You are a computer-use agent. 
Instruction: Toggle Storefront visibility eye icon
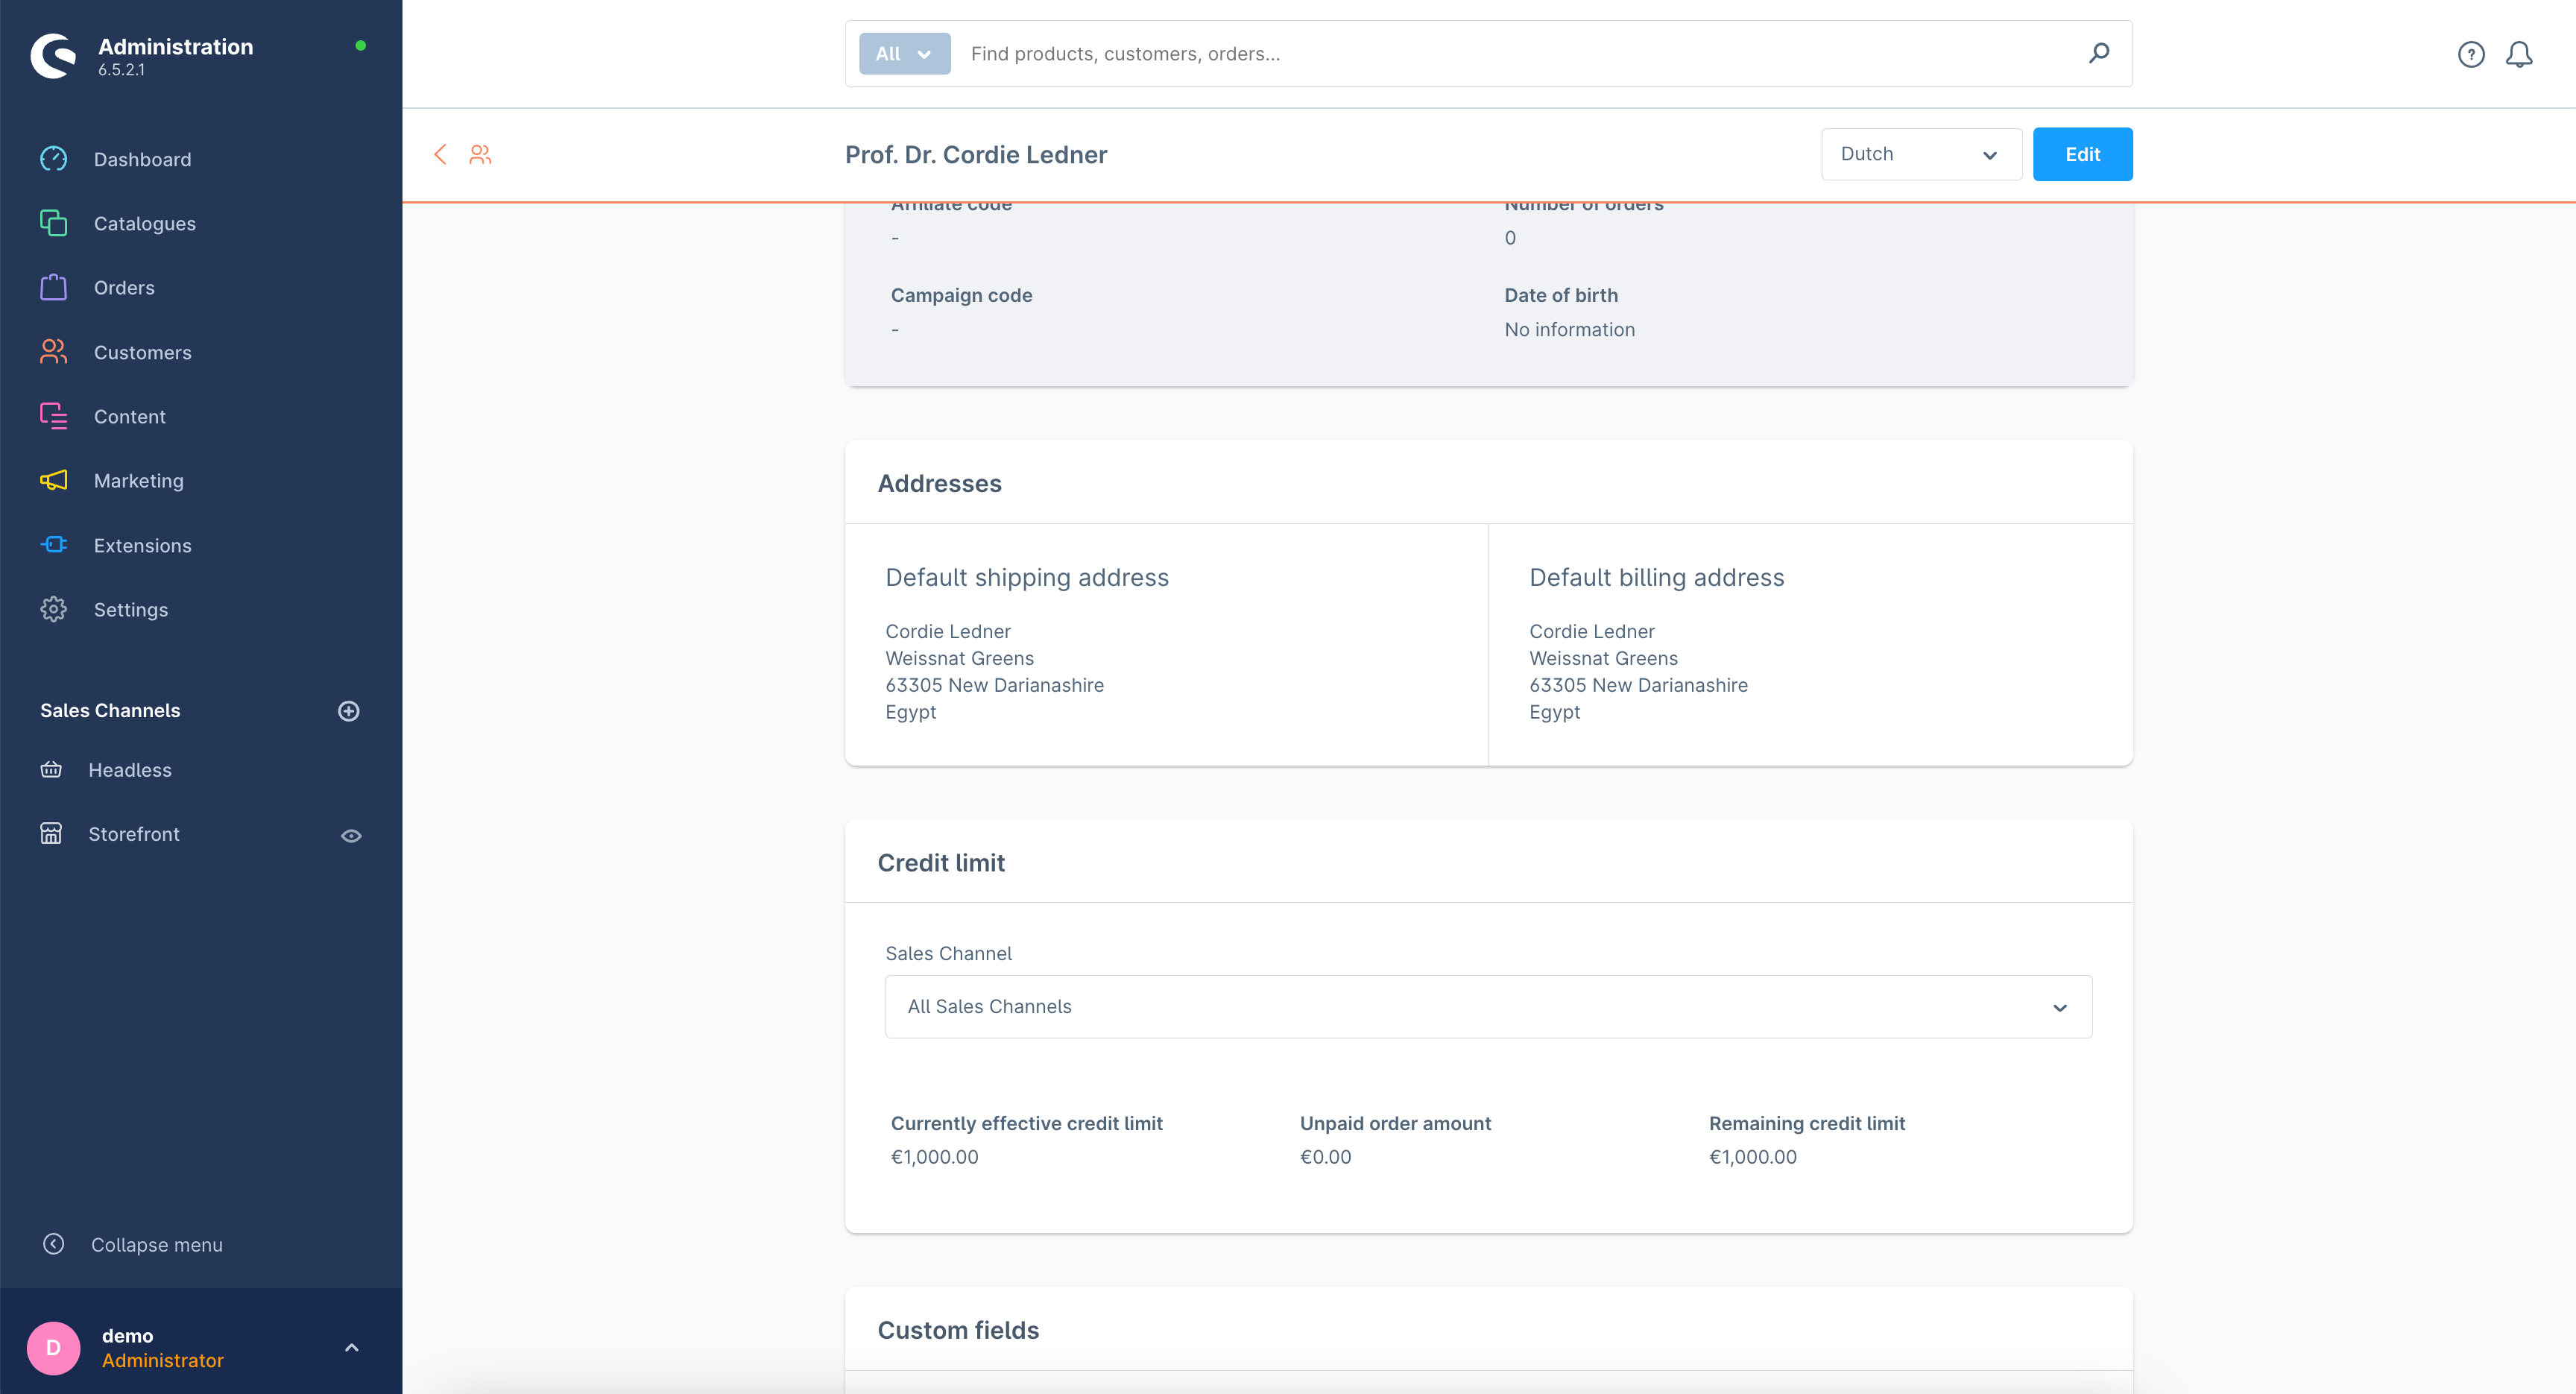[x=352, y=834]
